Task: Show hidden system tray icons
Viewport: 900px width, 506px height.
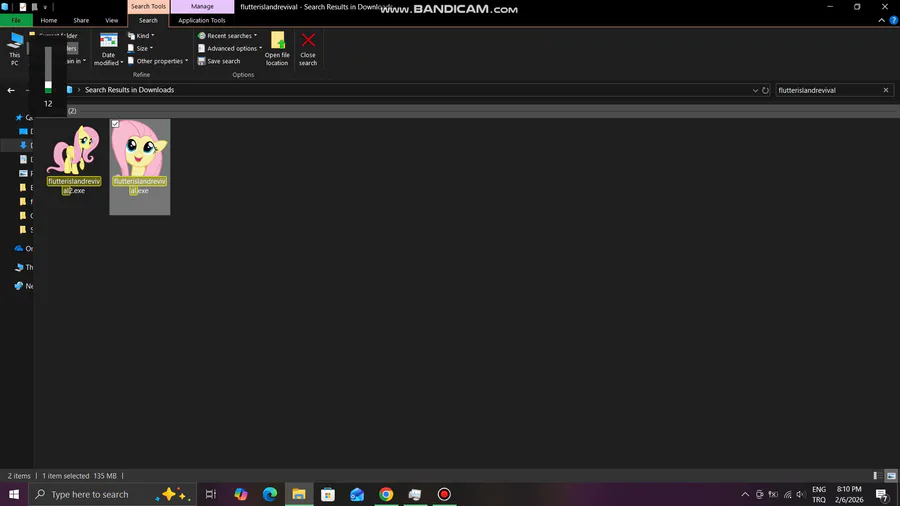Action: 745,495
